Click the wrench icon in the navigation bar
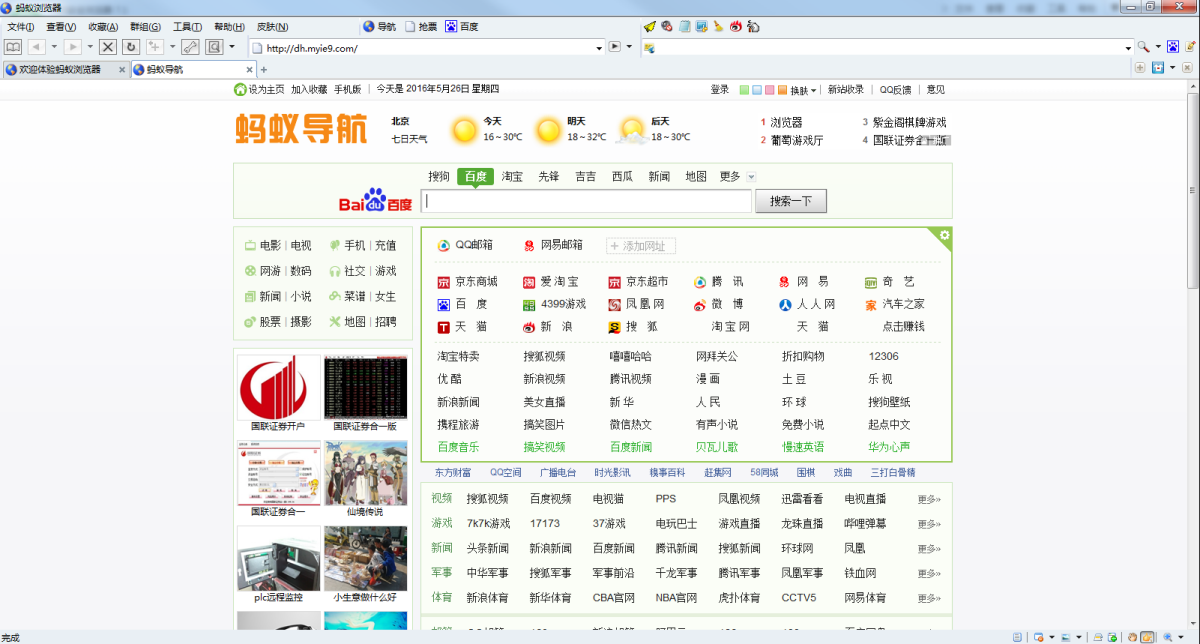This screenshot has height=644, width=1200. pos(191,47)
